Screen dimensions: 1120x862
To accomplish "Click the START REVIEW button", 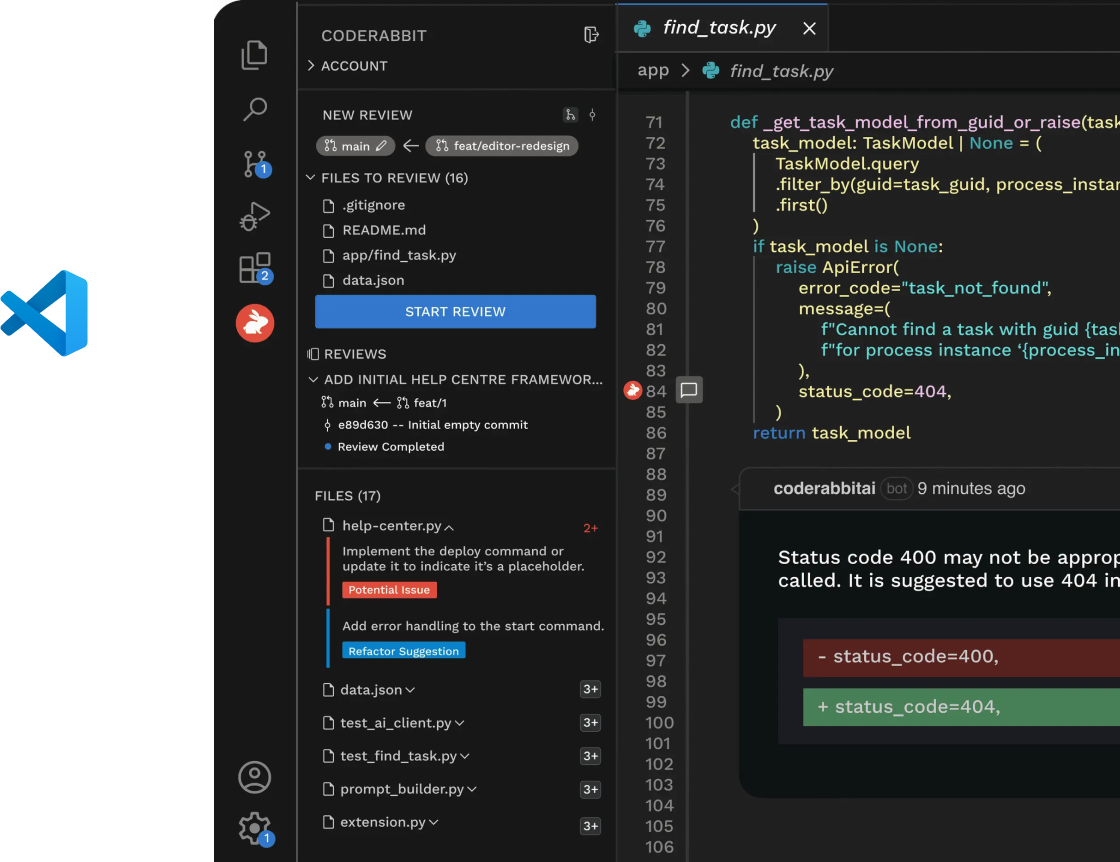I will pyautogui.click(x=455, y=311).
